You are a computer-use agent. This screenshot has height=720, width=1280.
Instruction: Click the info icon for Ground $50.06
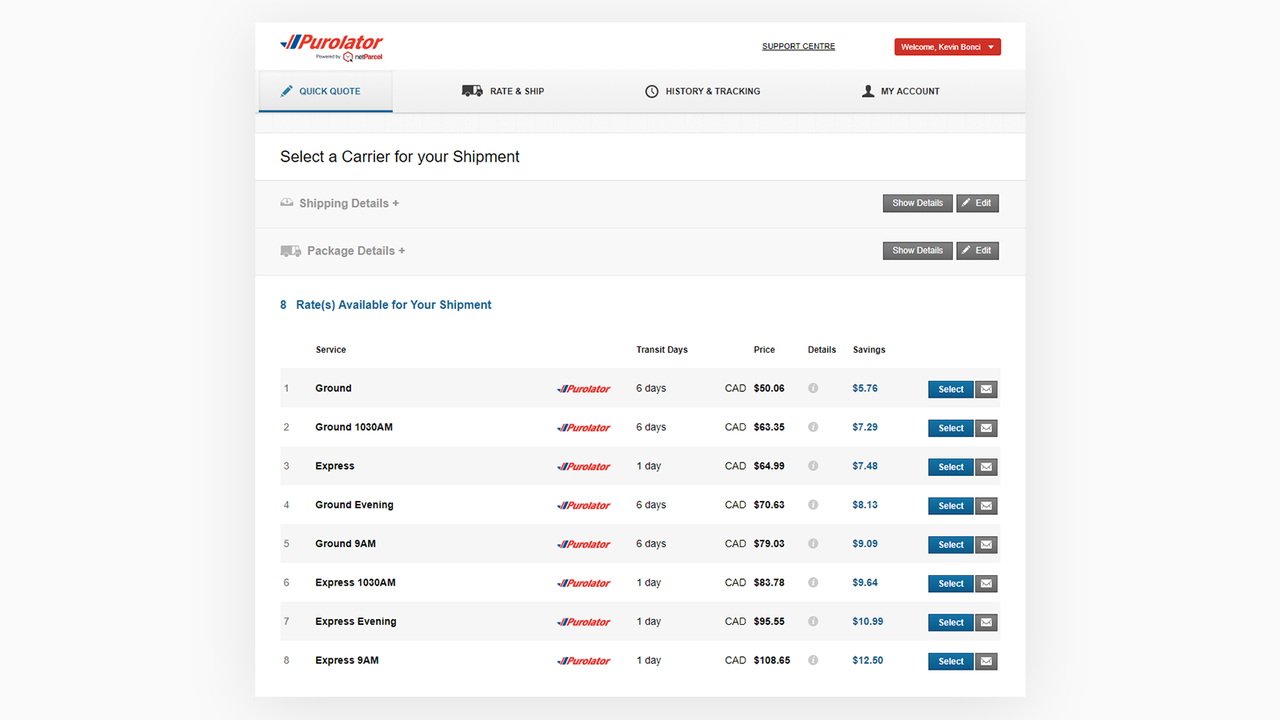point(813,388)
